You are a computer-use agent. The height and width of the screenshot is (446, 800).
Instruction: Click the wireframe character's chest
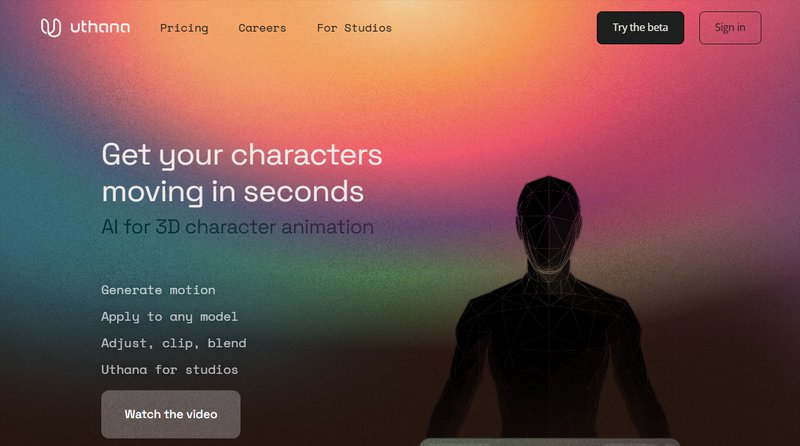(548, 327)
